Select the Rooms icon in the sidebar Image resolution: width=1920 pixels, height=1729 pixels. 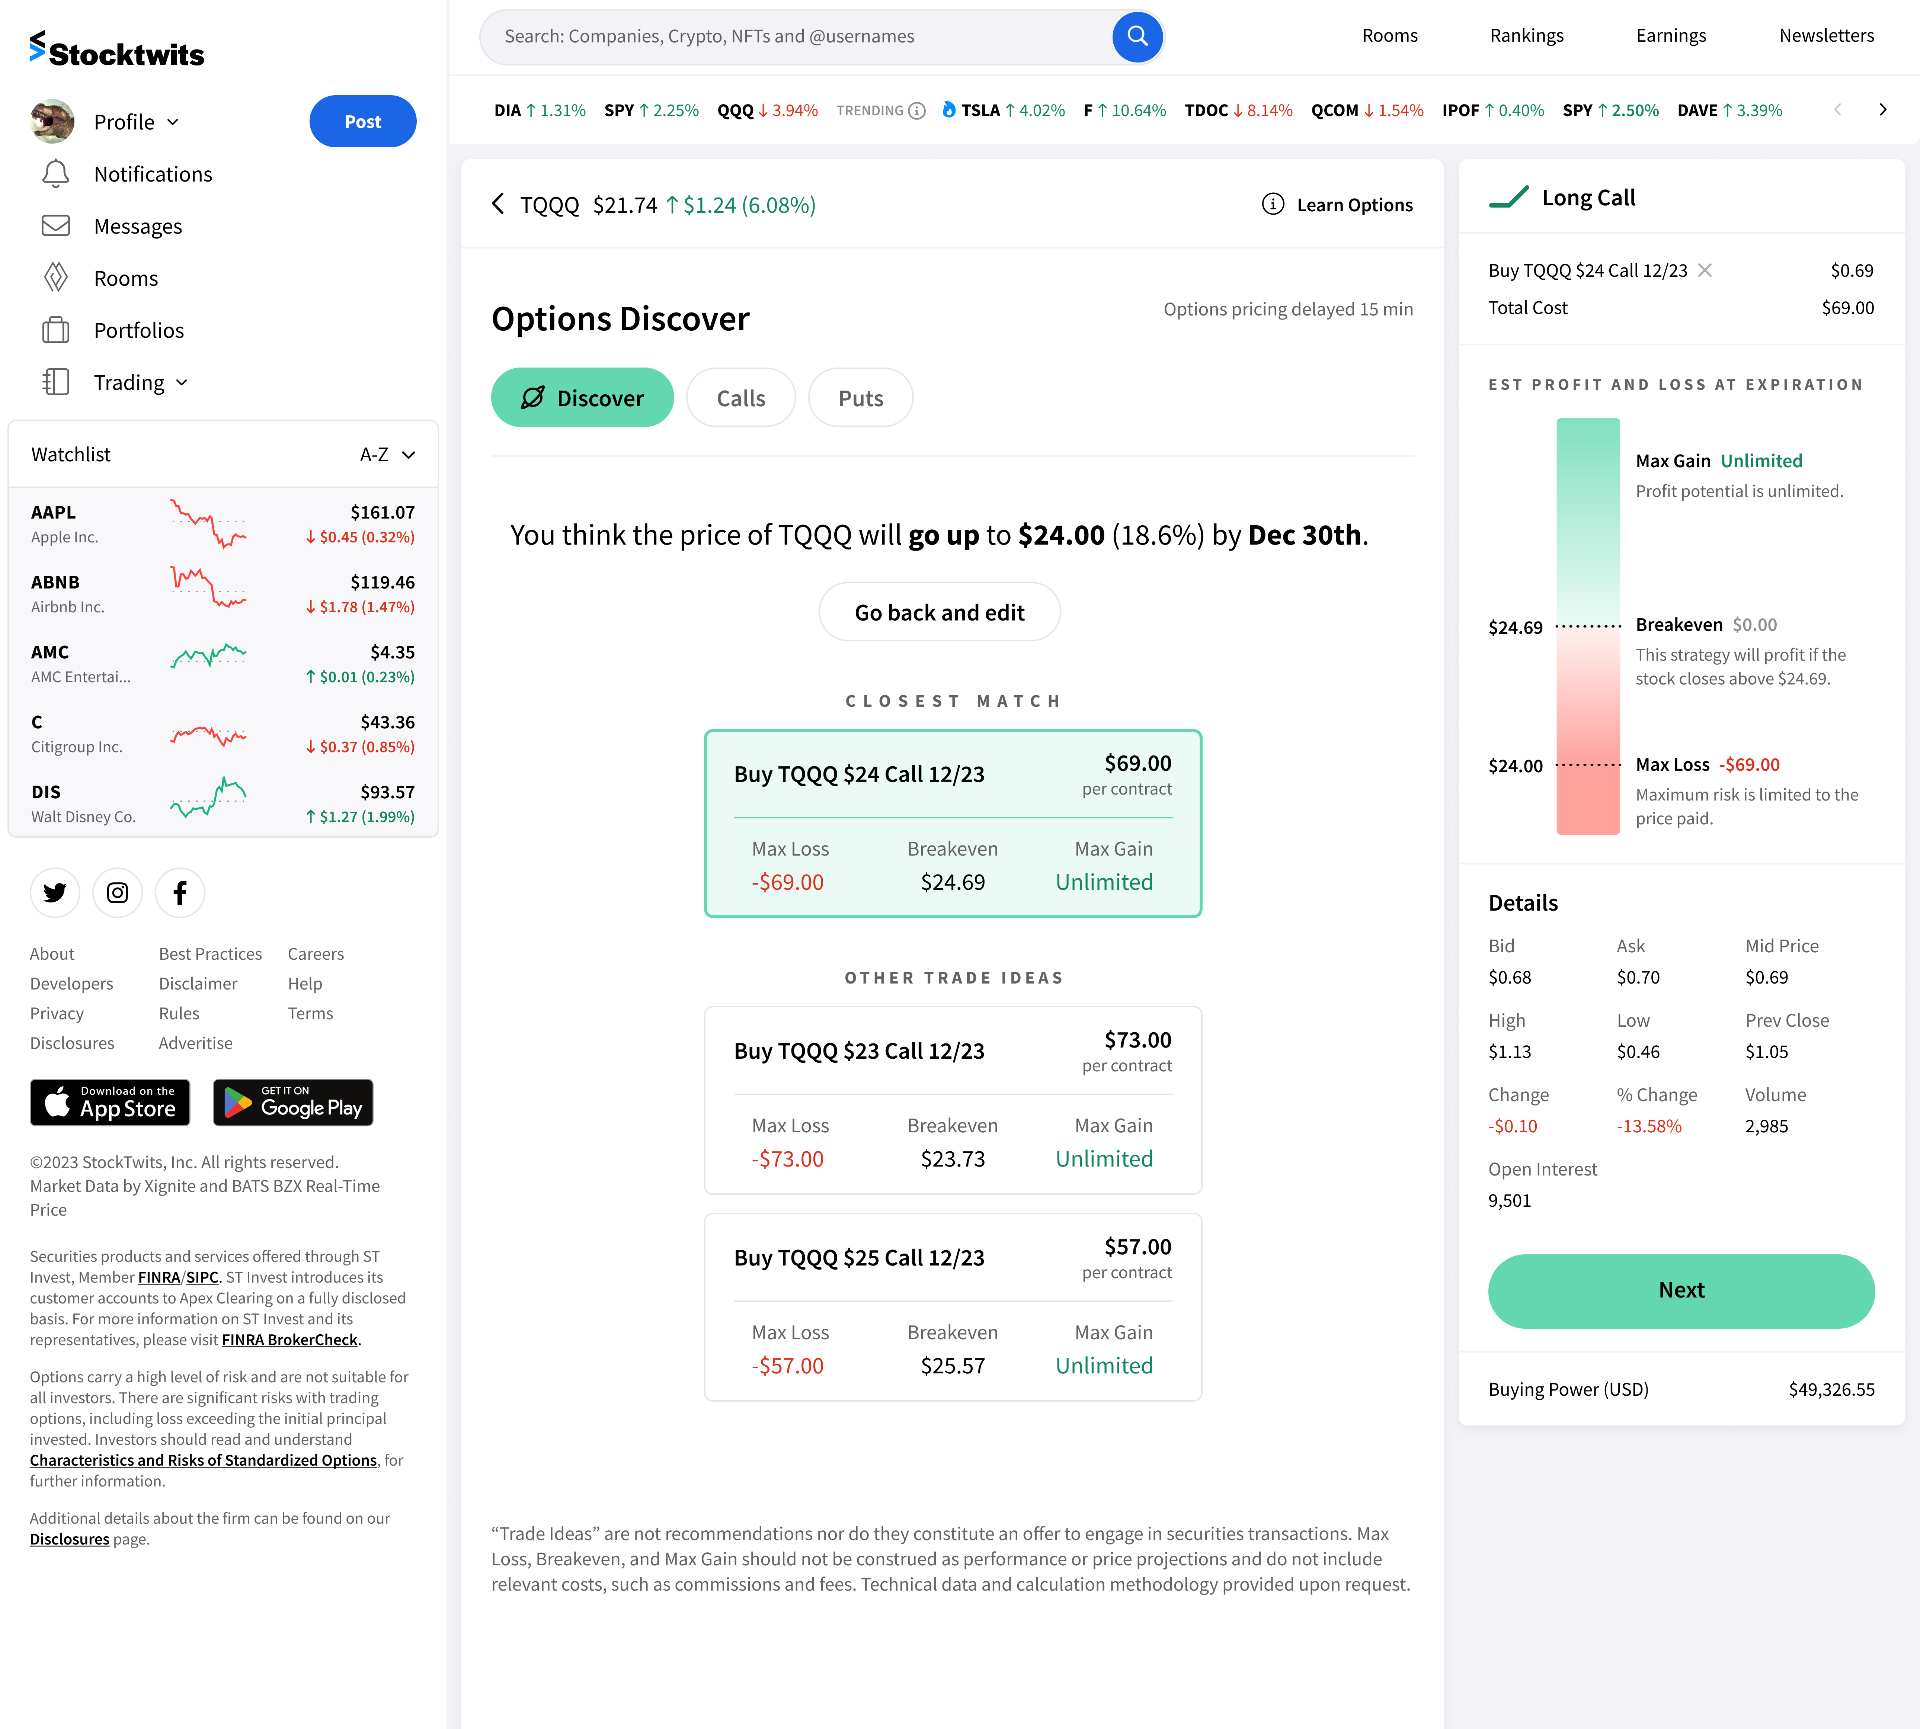pyautogui.click(x=56, y=278)
